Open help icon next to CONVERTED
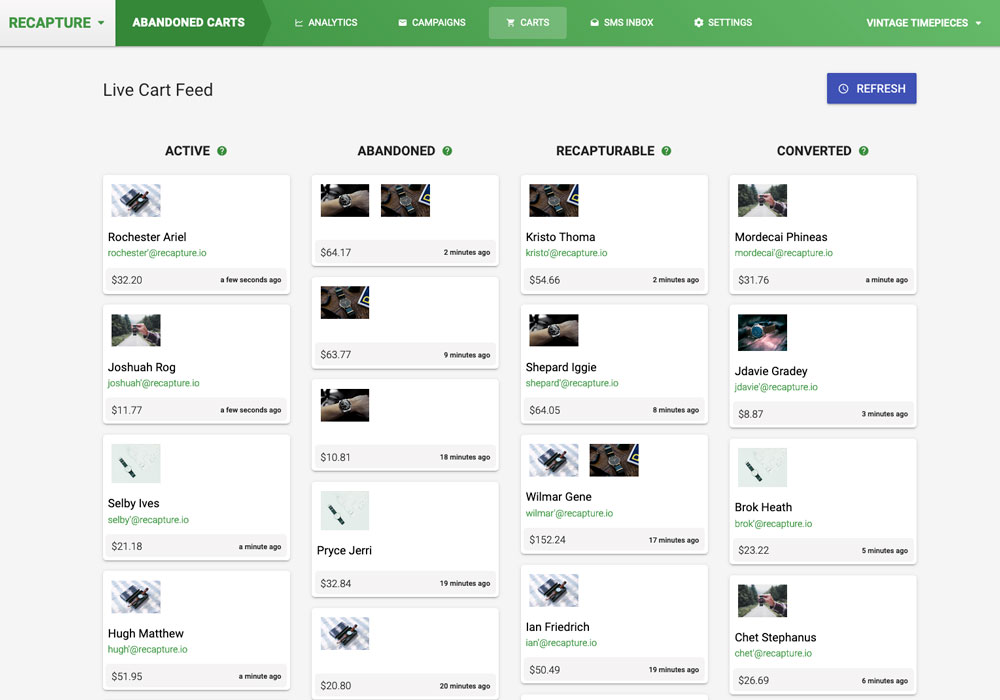Screen dimensions: 1000x700 pos(864,151)
